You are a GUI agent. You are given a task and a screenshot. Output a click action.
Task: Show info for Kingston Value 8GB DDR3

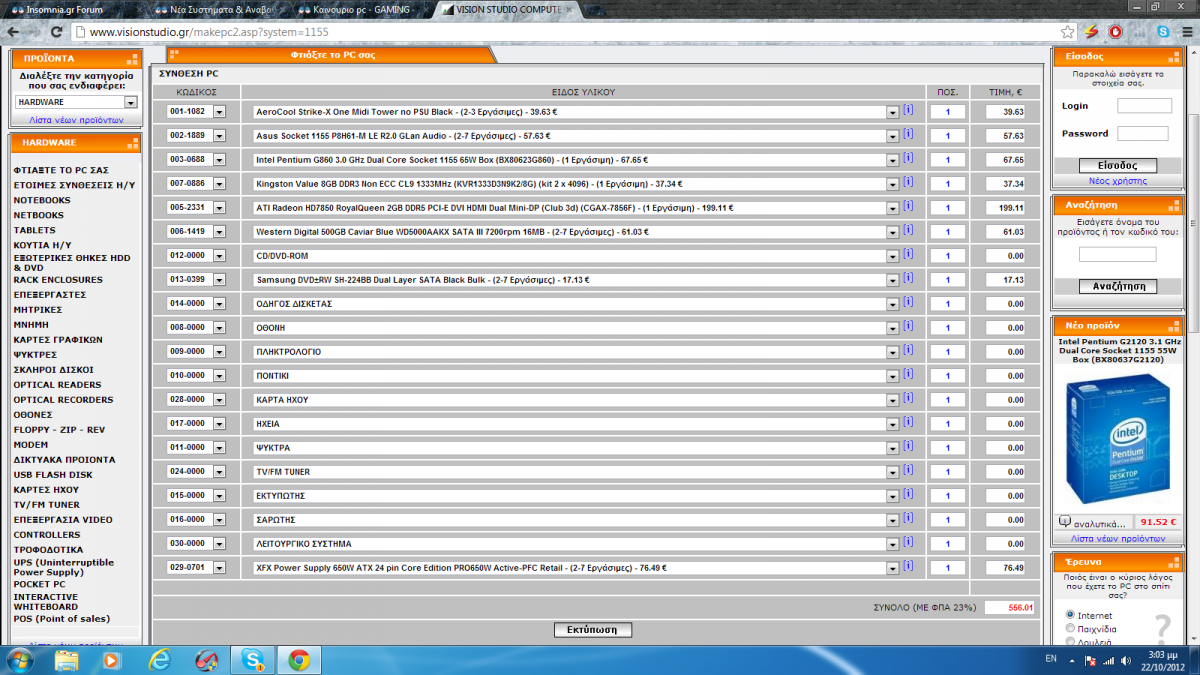click(x=908, y=182)
